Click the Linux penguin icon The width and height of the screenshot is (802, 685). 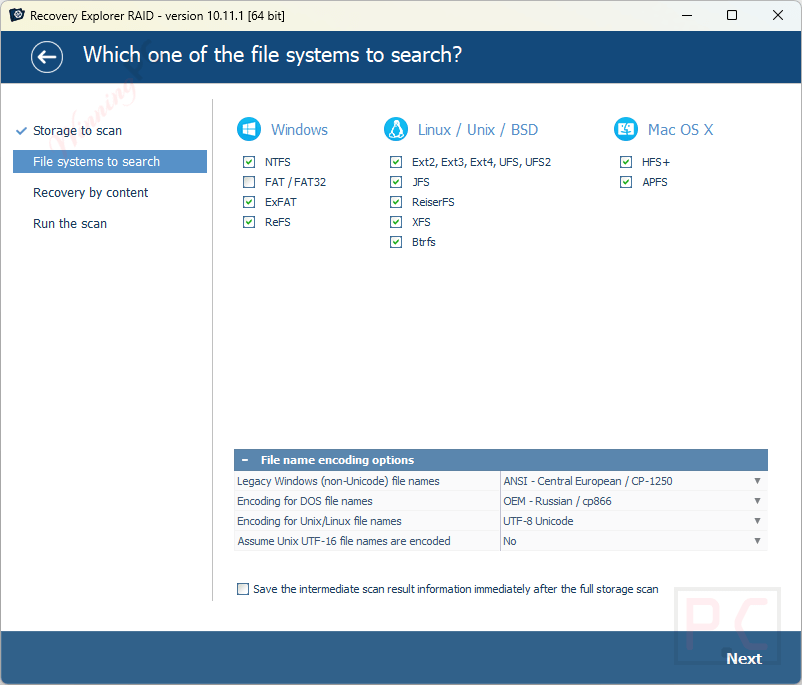[x=396, y=129]
